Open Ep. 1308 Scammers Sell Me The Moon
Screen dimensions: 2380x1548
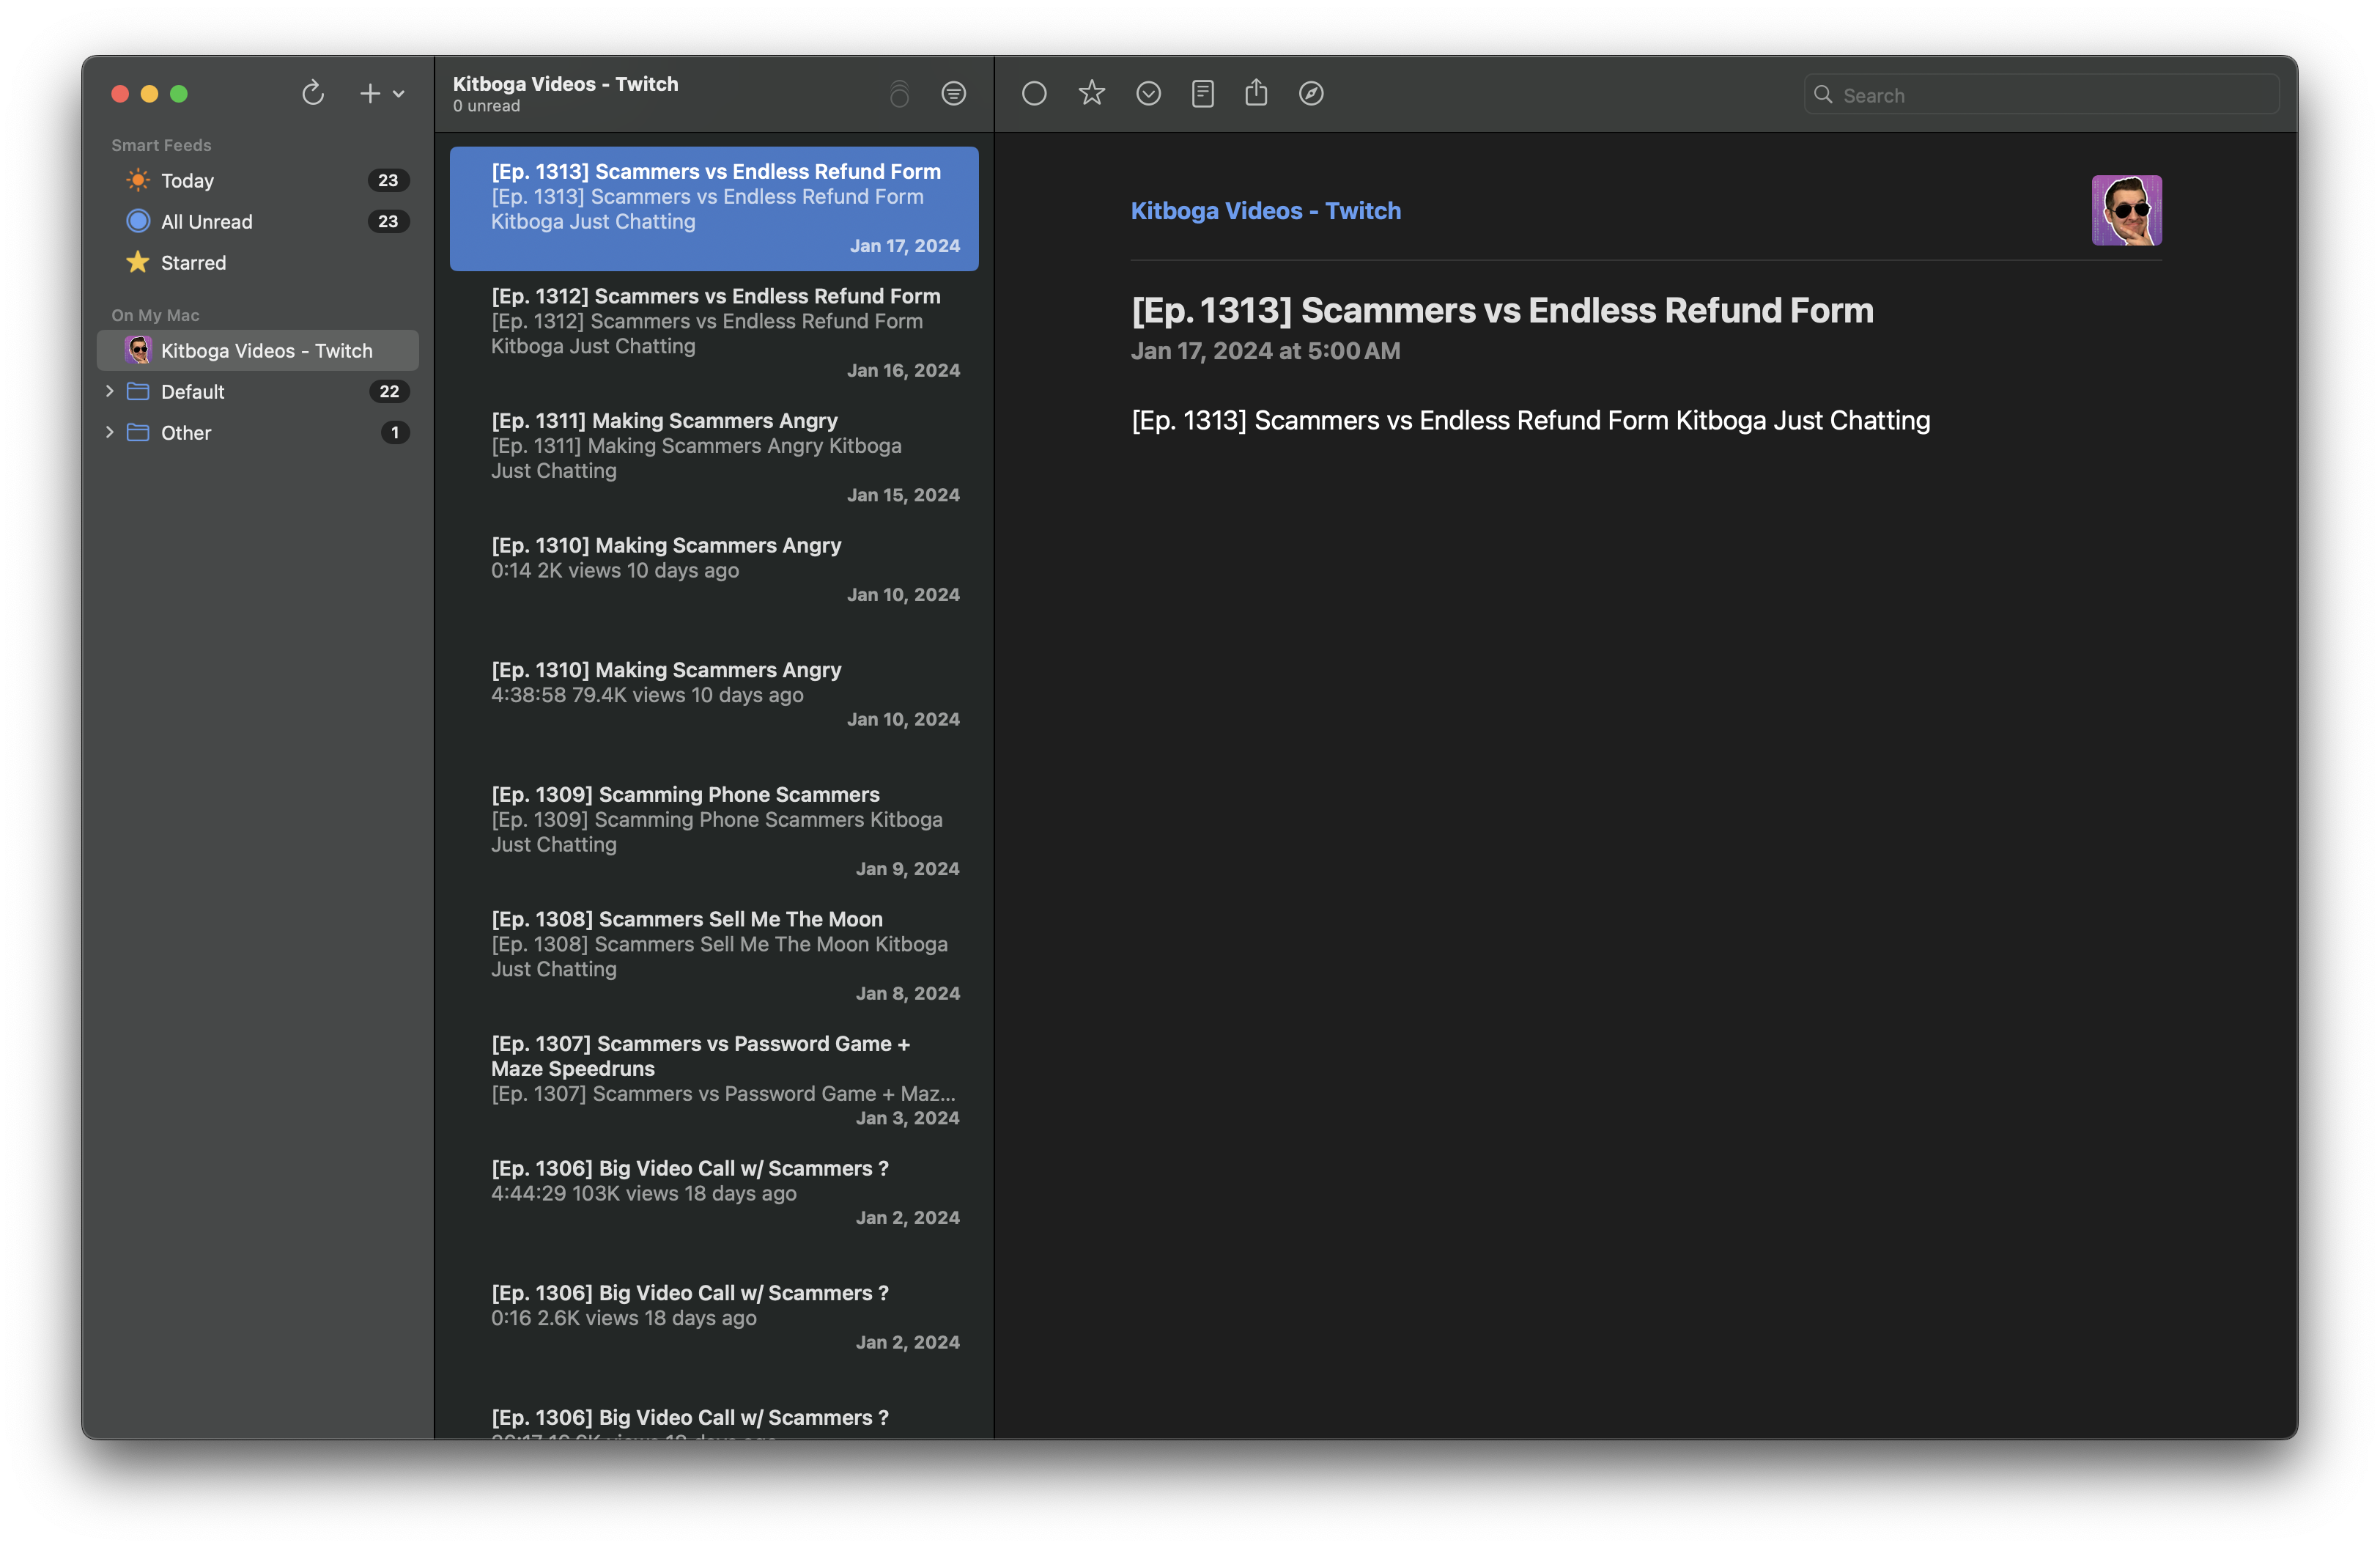pos(714,956)
